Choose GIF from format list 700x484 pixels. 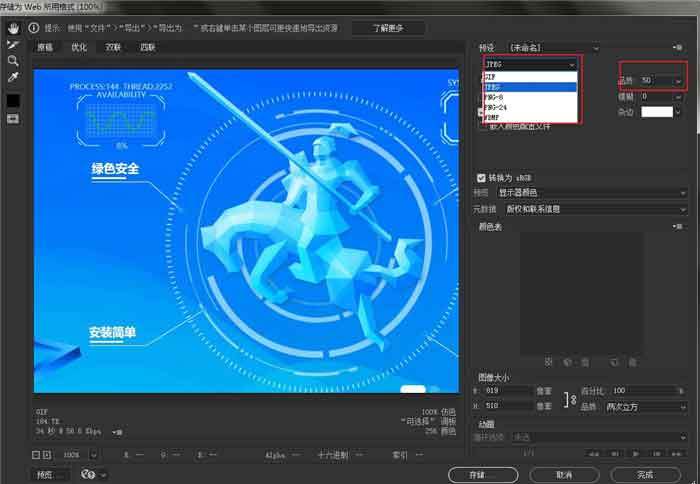pyautogui.click(x=530, y=77)
